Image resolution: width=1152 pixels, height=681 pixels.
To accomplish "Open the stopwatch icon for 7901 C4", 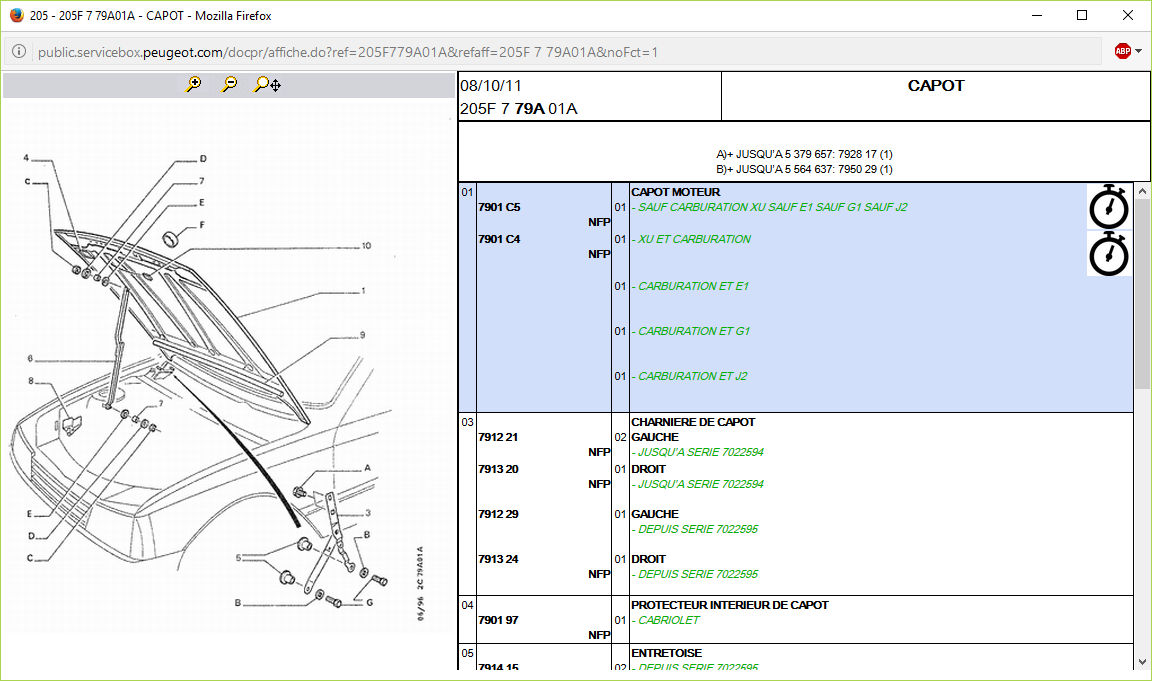I will click(1108, 254).
